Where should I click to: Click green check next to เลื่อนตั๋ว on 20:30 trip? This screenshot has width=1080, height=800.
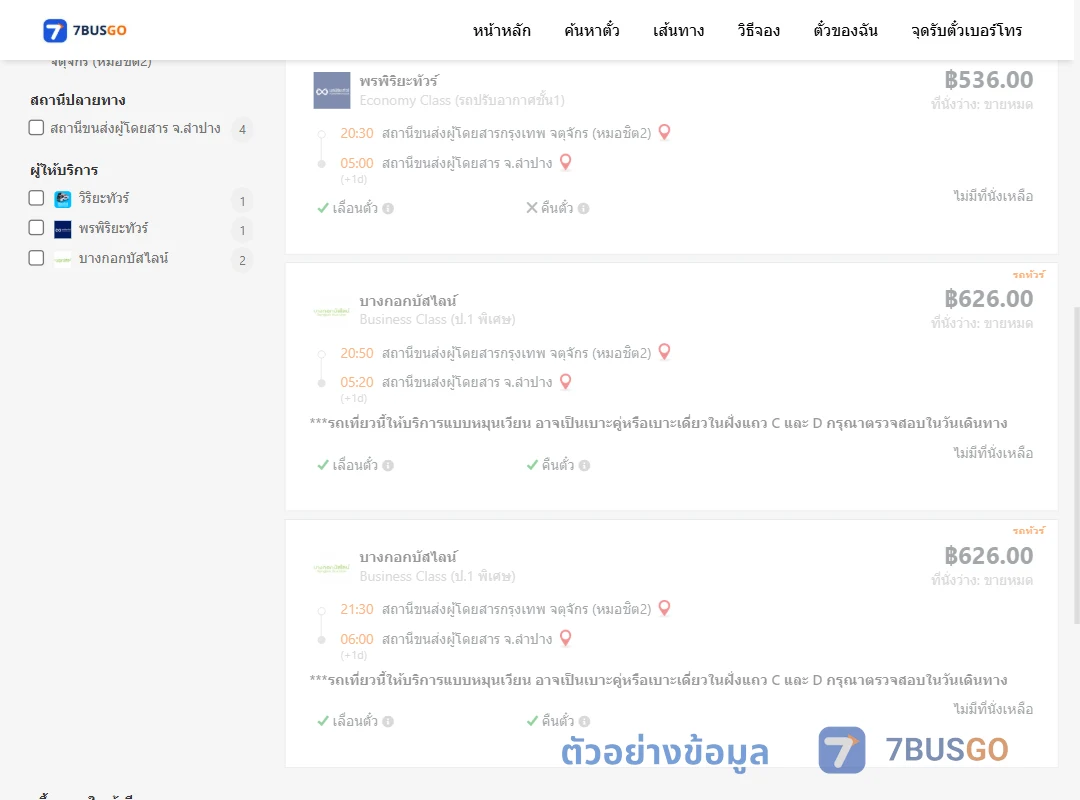(322, 208)
